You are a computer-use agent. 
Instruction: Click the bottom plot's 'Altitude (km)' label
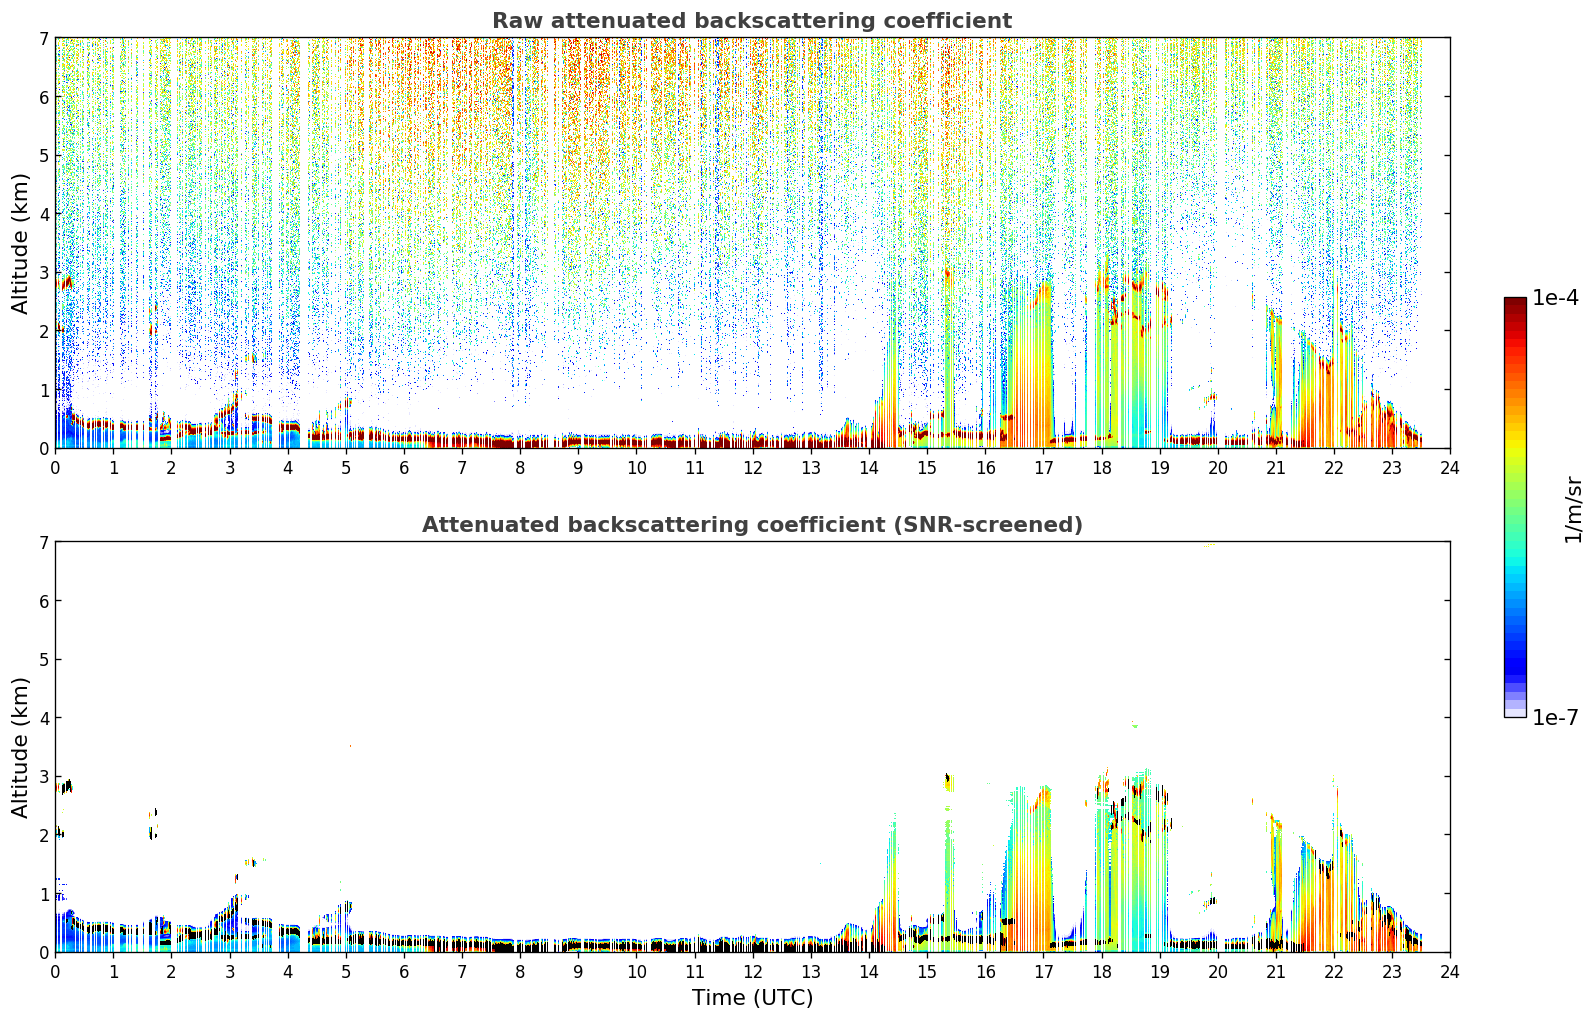(x=21, y=747)
